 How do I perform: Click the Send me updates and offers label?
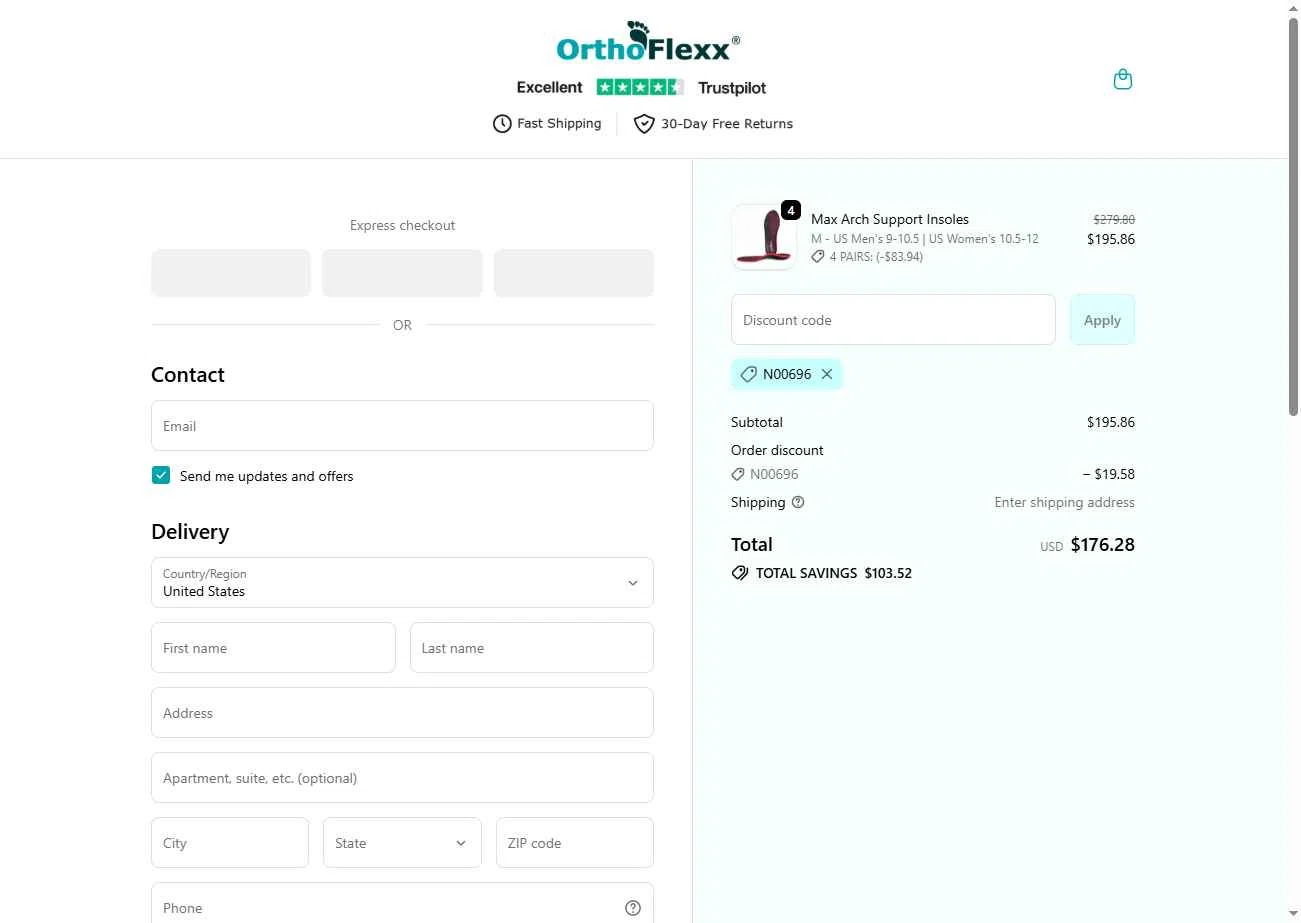(267, 476)
